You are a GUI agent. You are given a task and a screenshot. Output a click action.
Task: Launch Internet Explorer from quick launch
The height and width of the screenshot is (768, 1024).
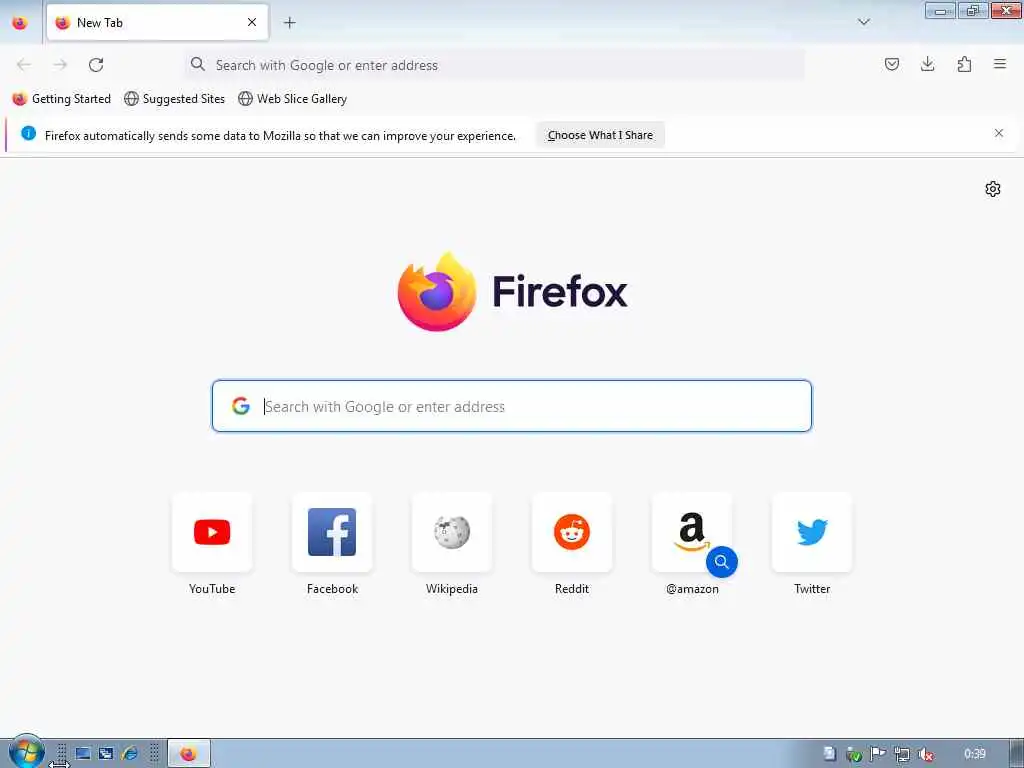(x=130, y=754)
